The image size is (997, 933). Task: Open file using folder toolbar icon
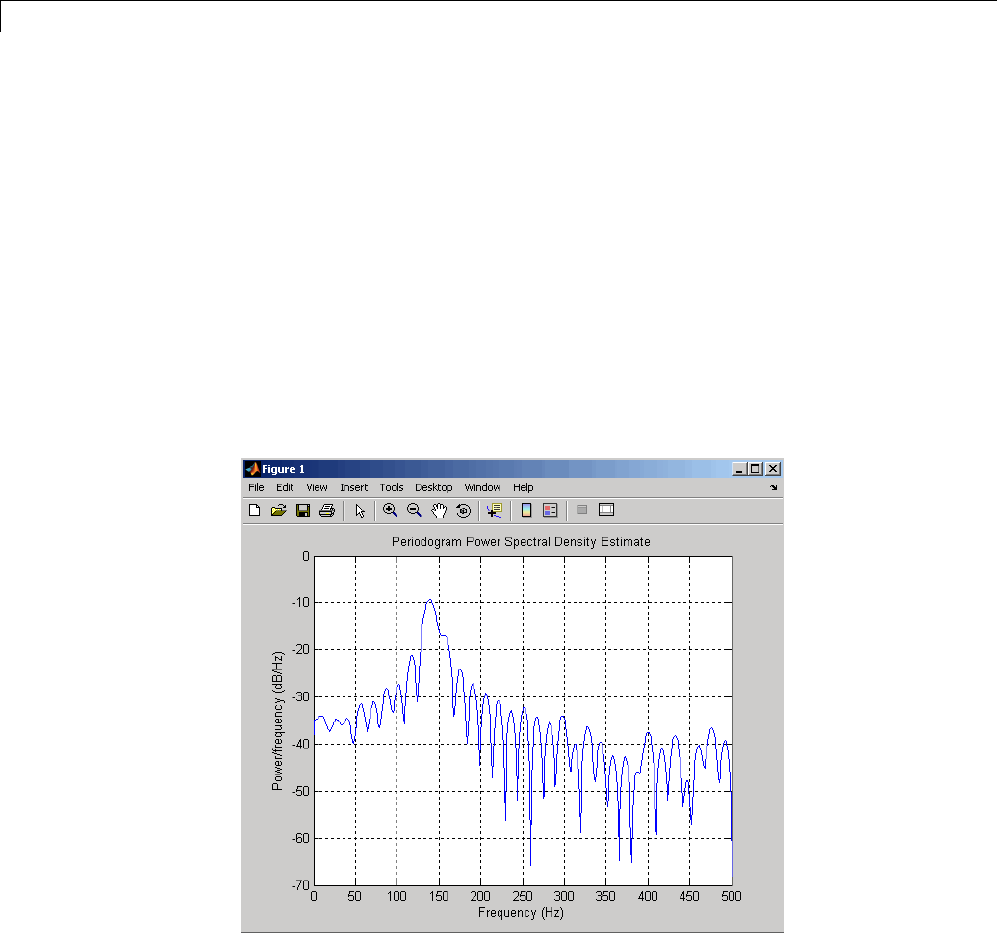click(x=278, y=511)
